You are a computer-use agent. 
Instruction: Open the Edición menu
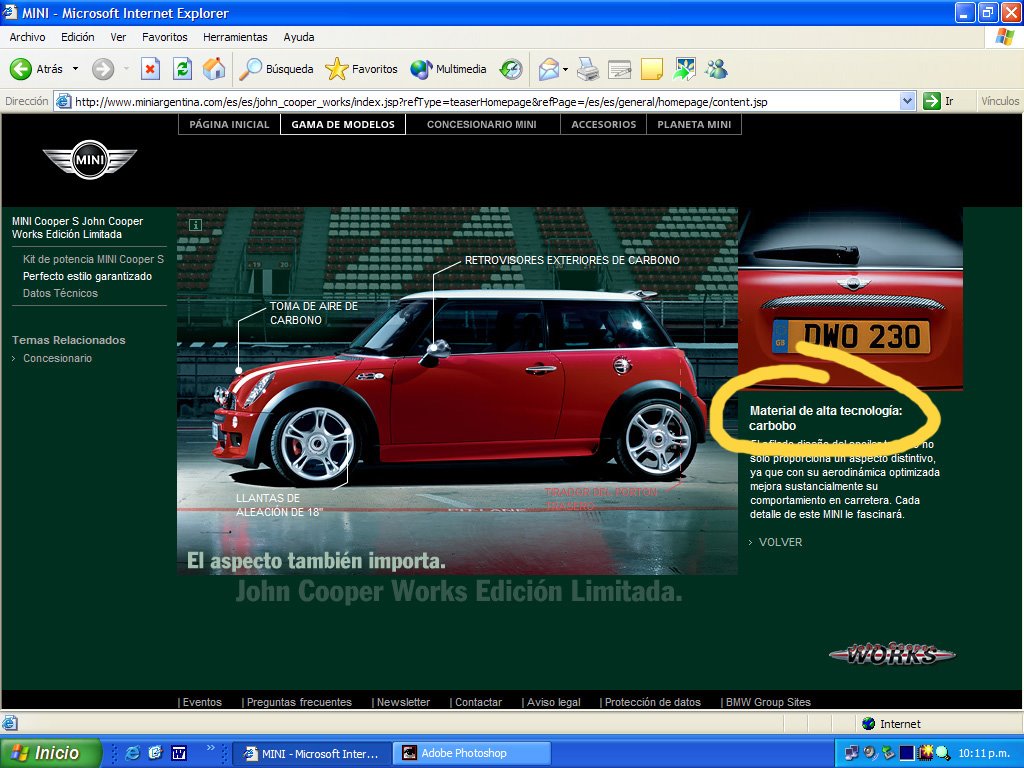coord(78,37)
